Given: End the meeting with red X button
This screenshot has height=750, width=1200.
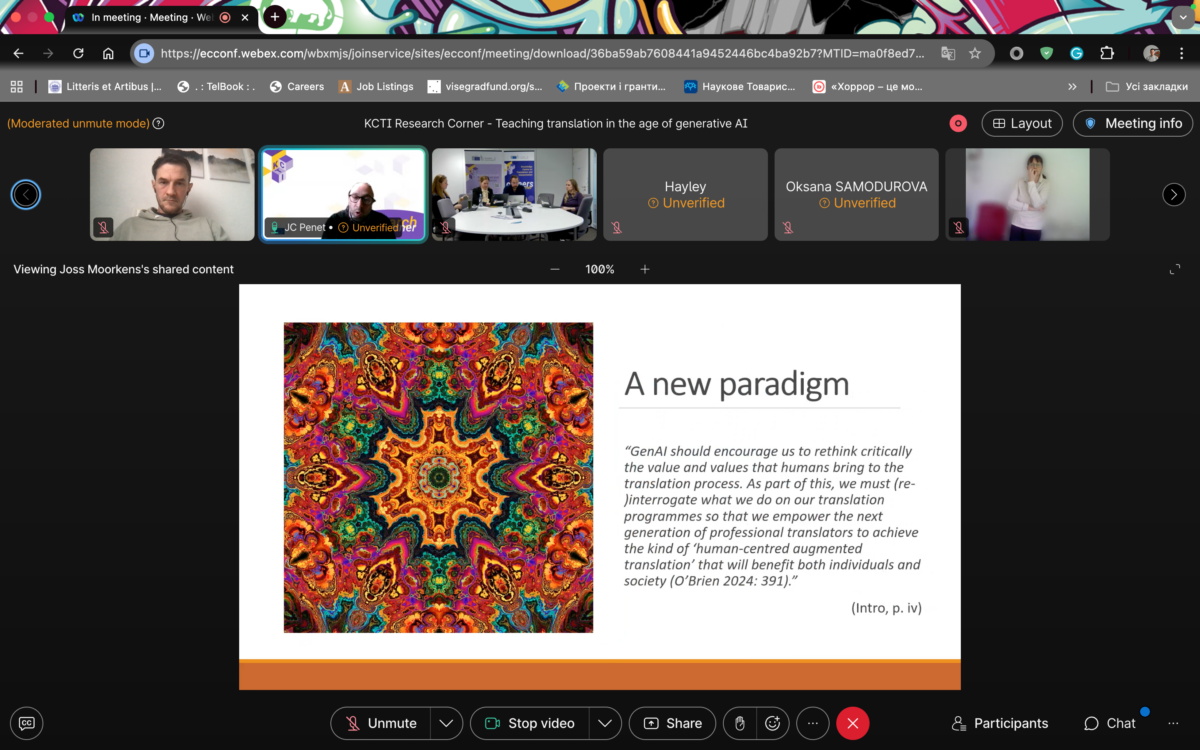Looking at the screenshot, I should [853, 723].
